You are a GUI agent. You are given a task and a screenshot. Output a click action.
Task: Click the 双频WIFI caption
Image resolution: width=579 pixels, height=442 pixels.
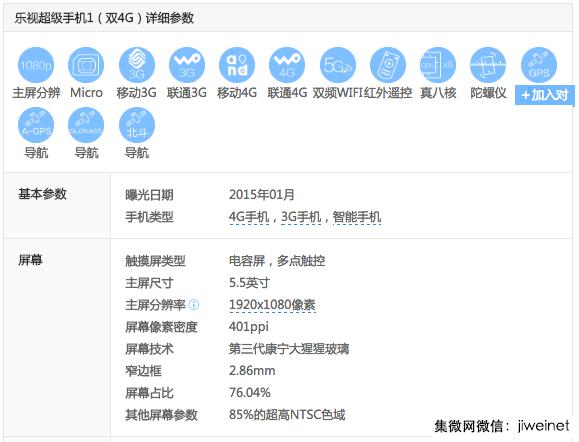tap(338, 93)
